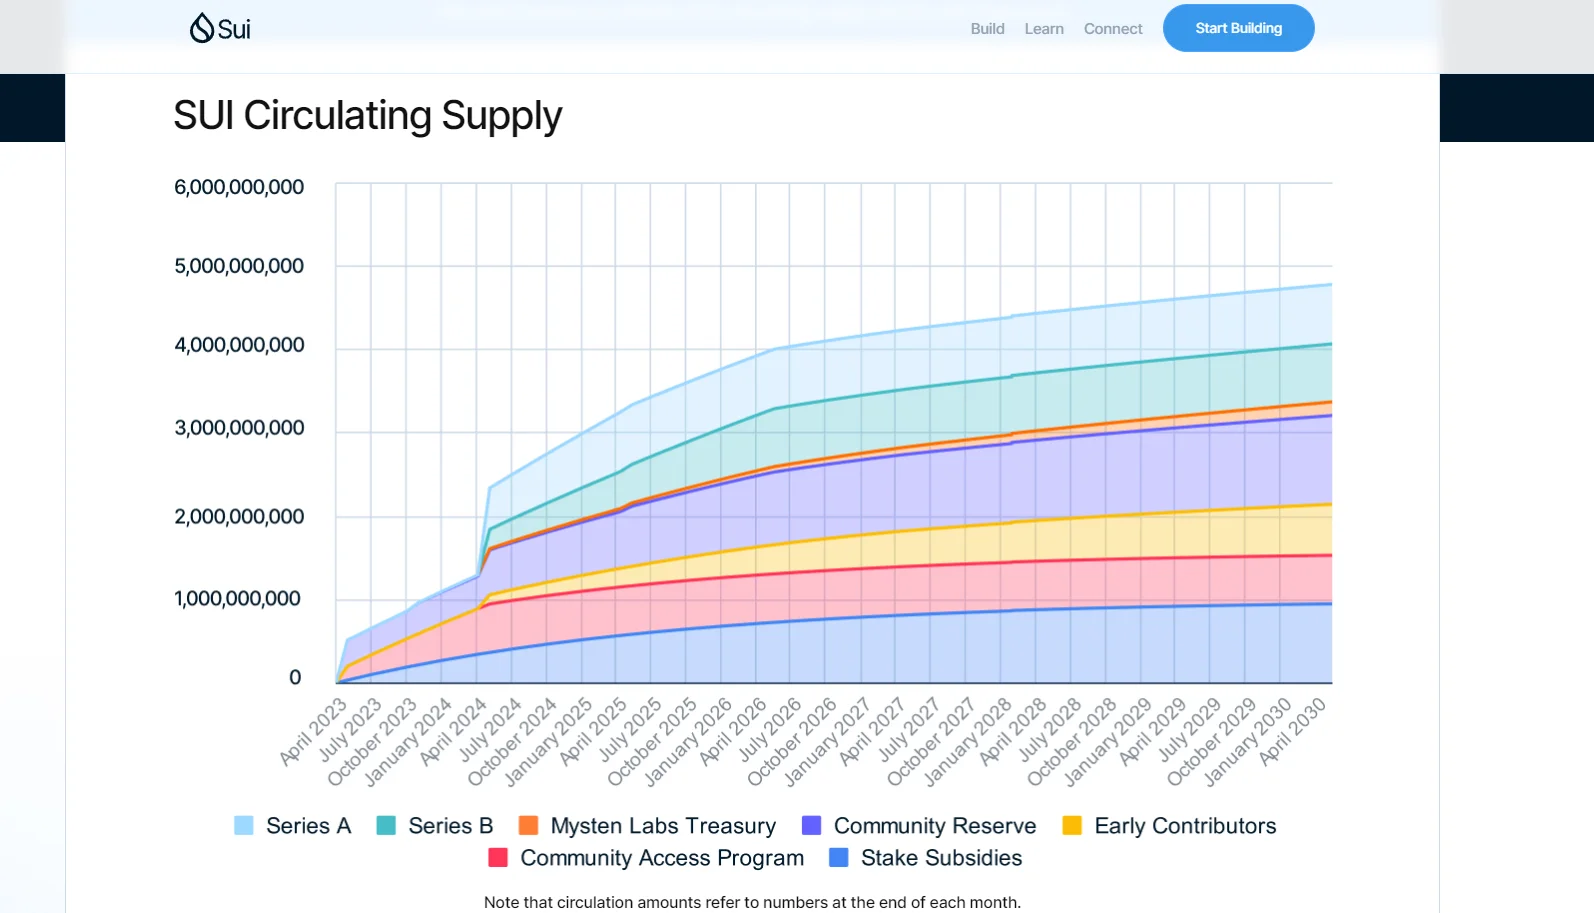Click the Early Contributors legend swatch

coord(1072,825)
